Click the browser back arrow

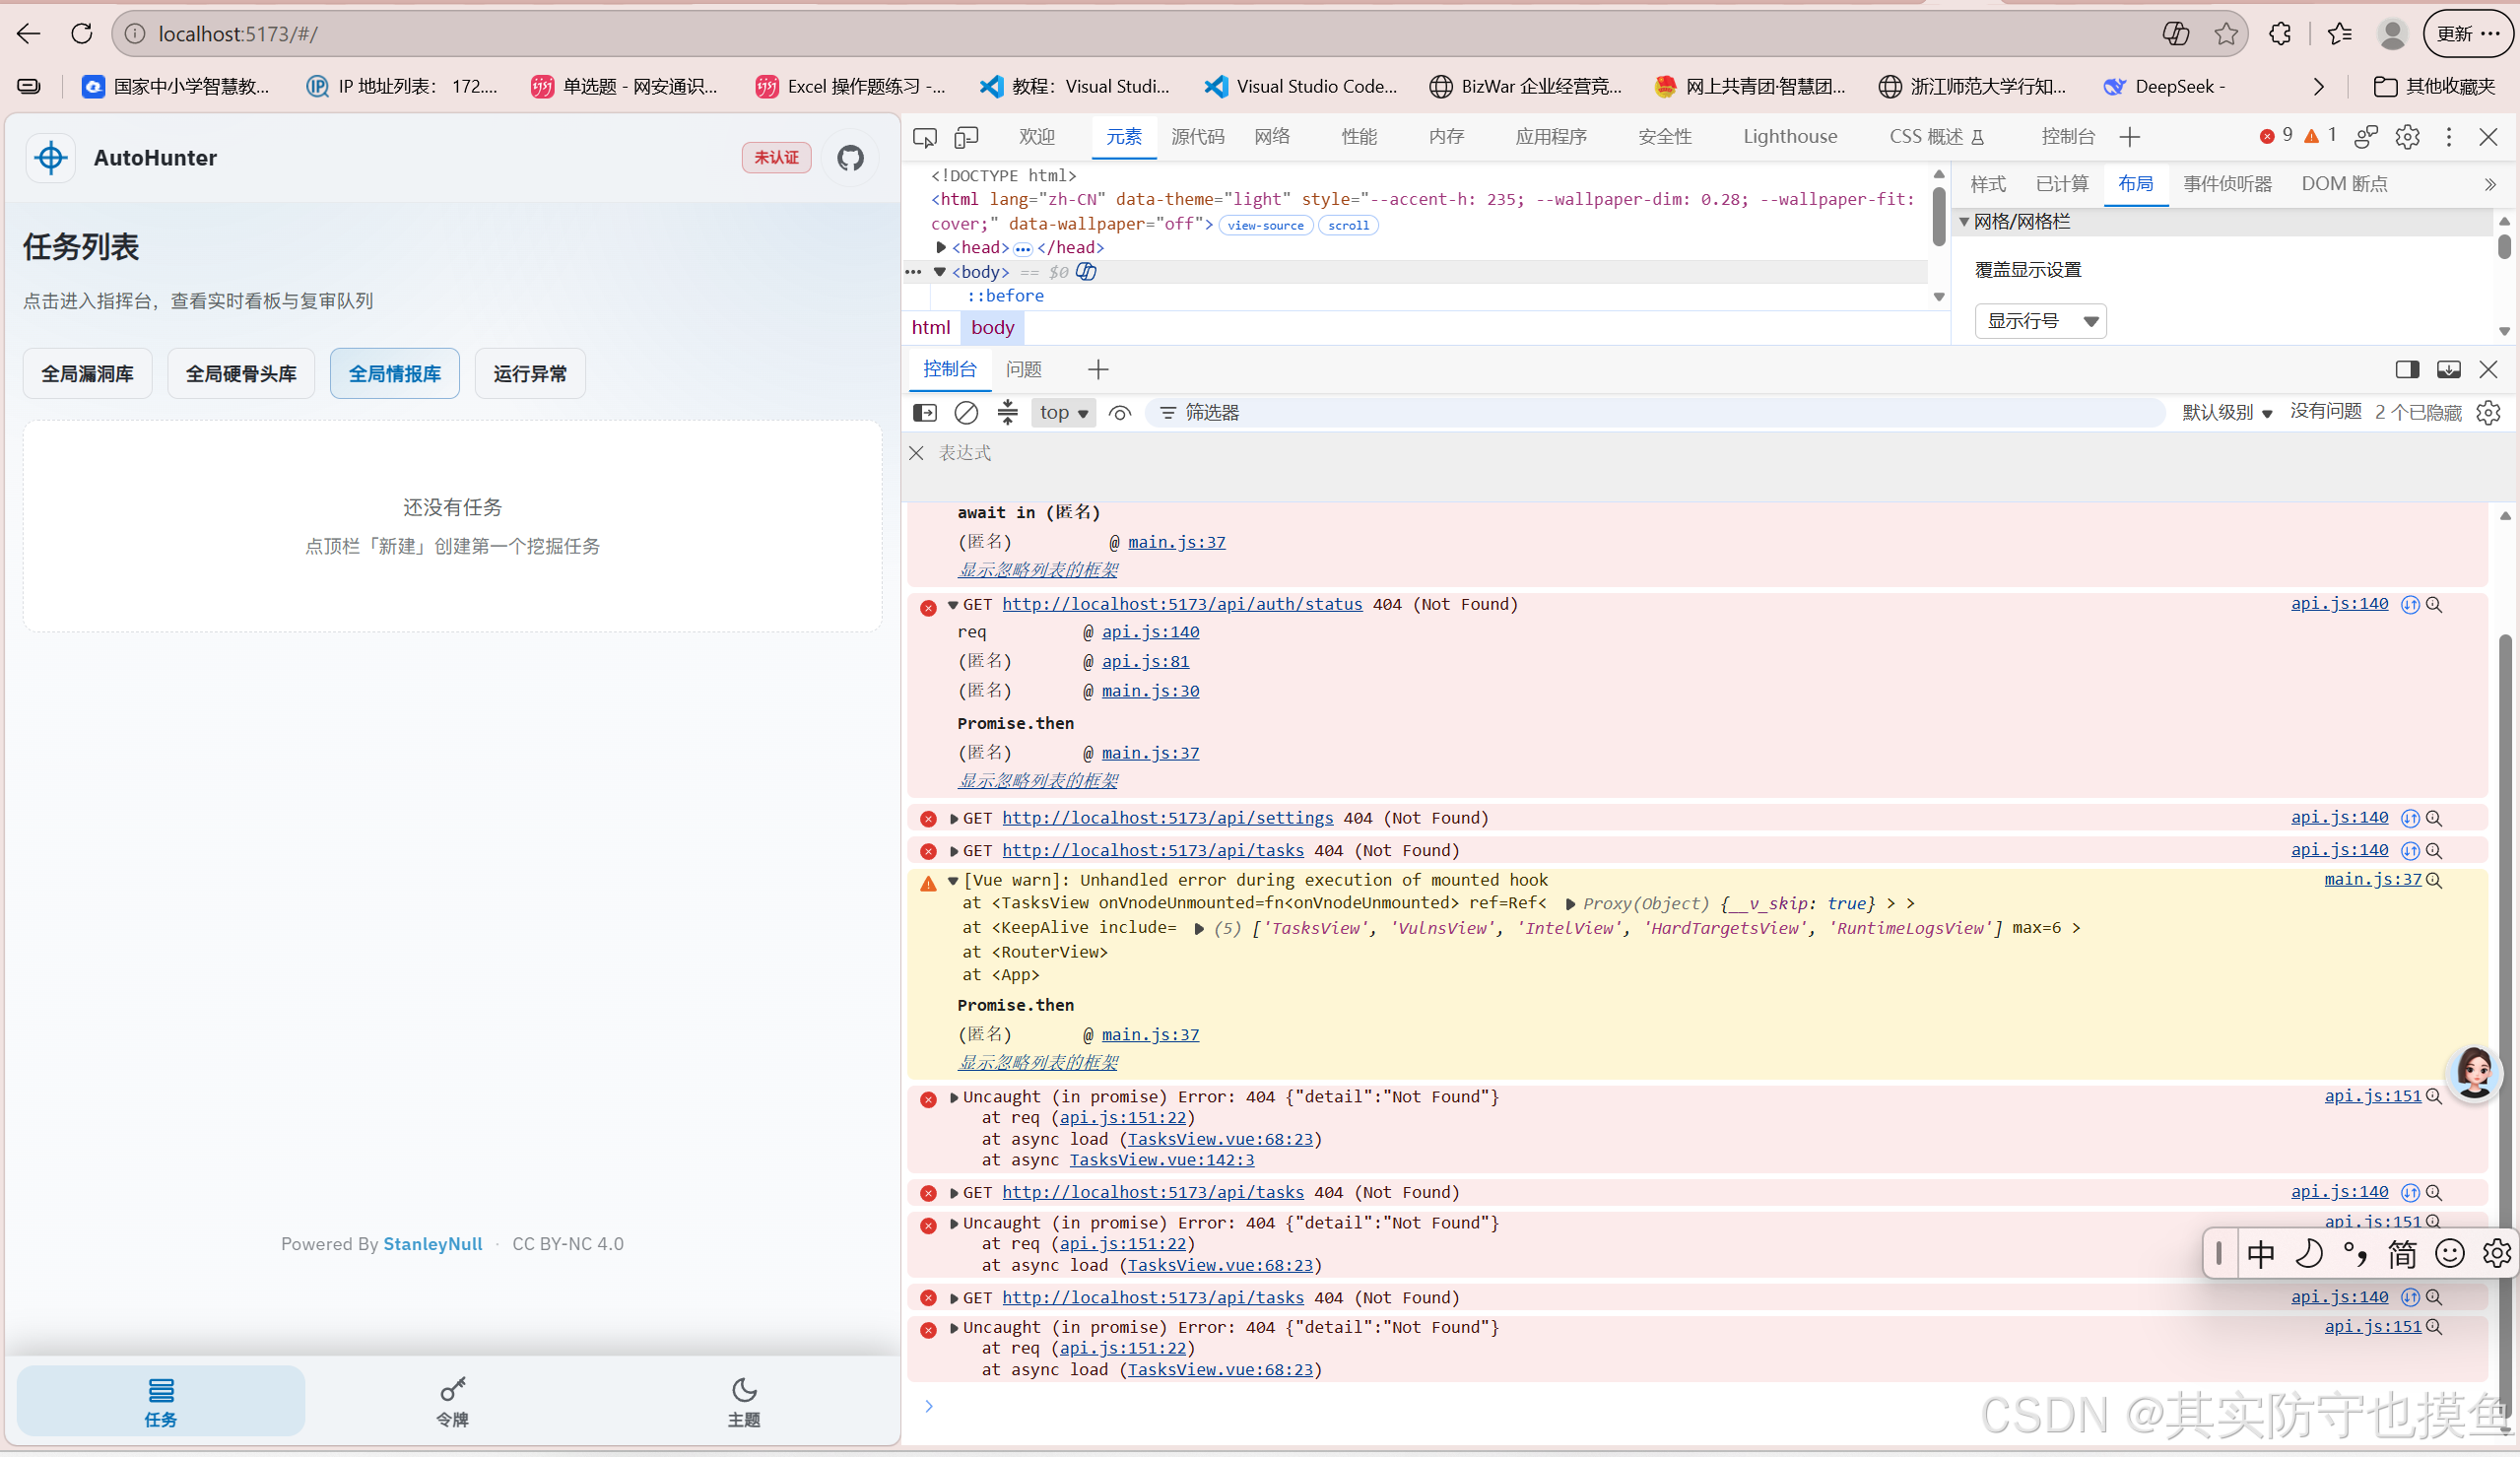29,34
